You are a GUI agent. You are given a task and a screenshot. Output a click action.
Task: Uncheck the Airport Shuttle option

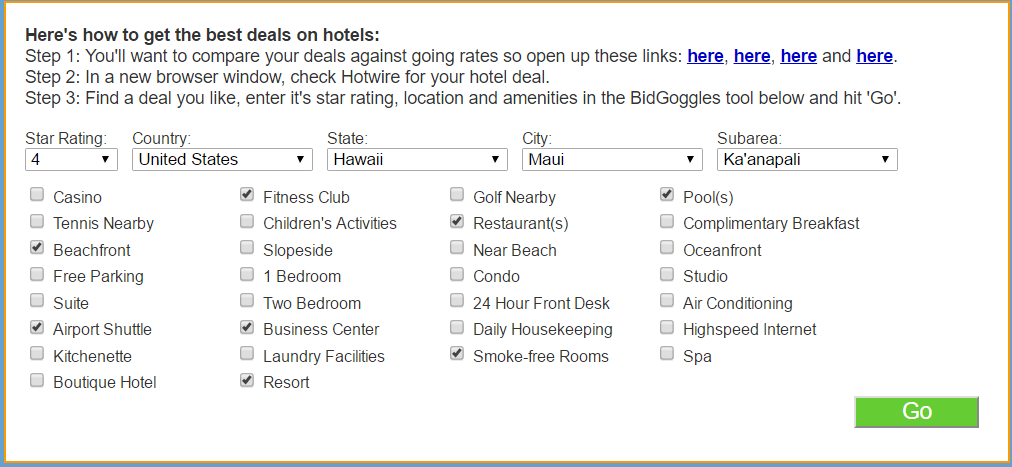[x=37, y=328]
